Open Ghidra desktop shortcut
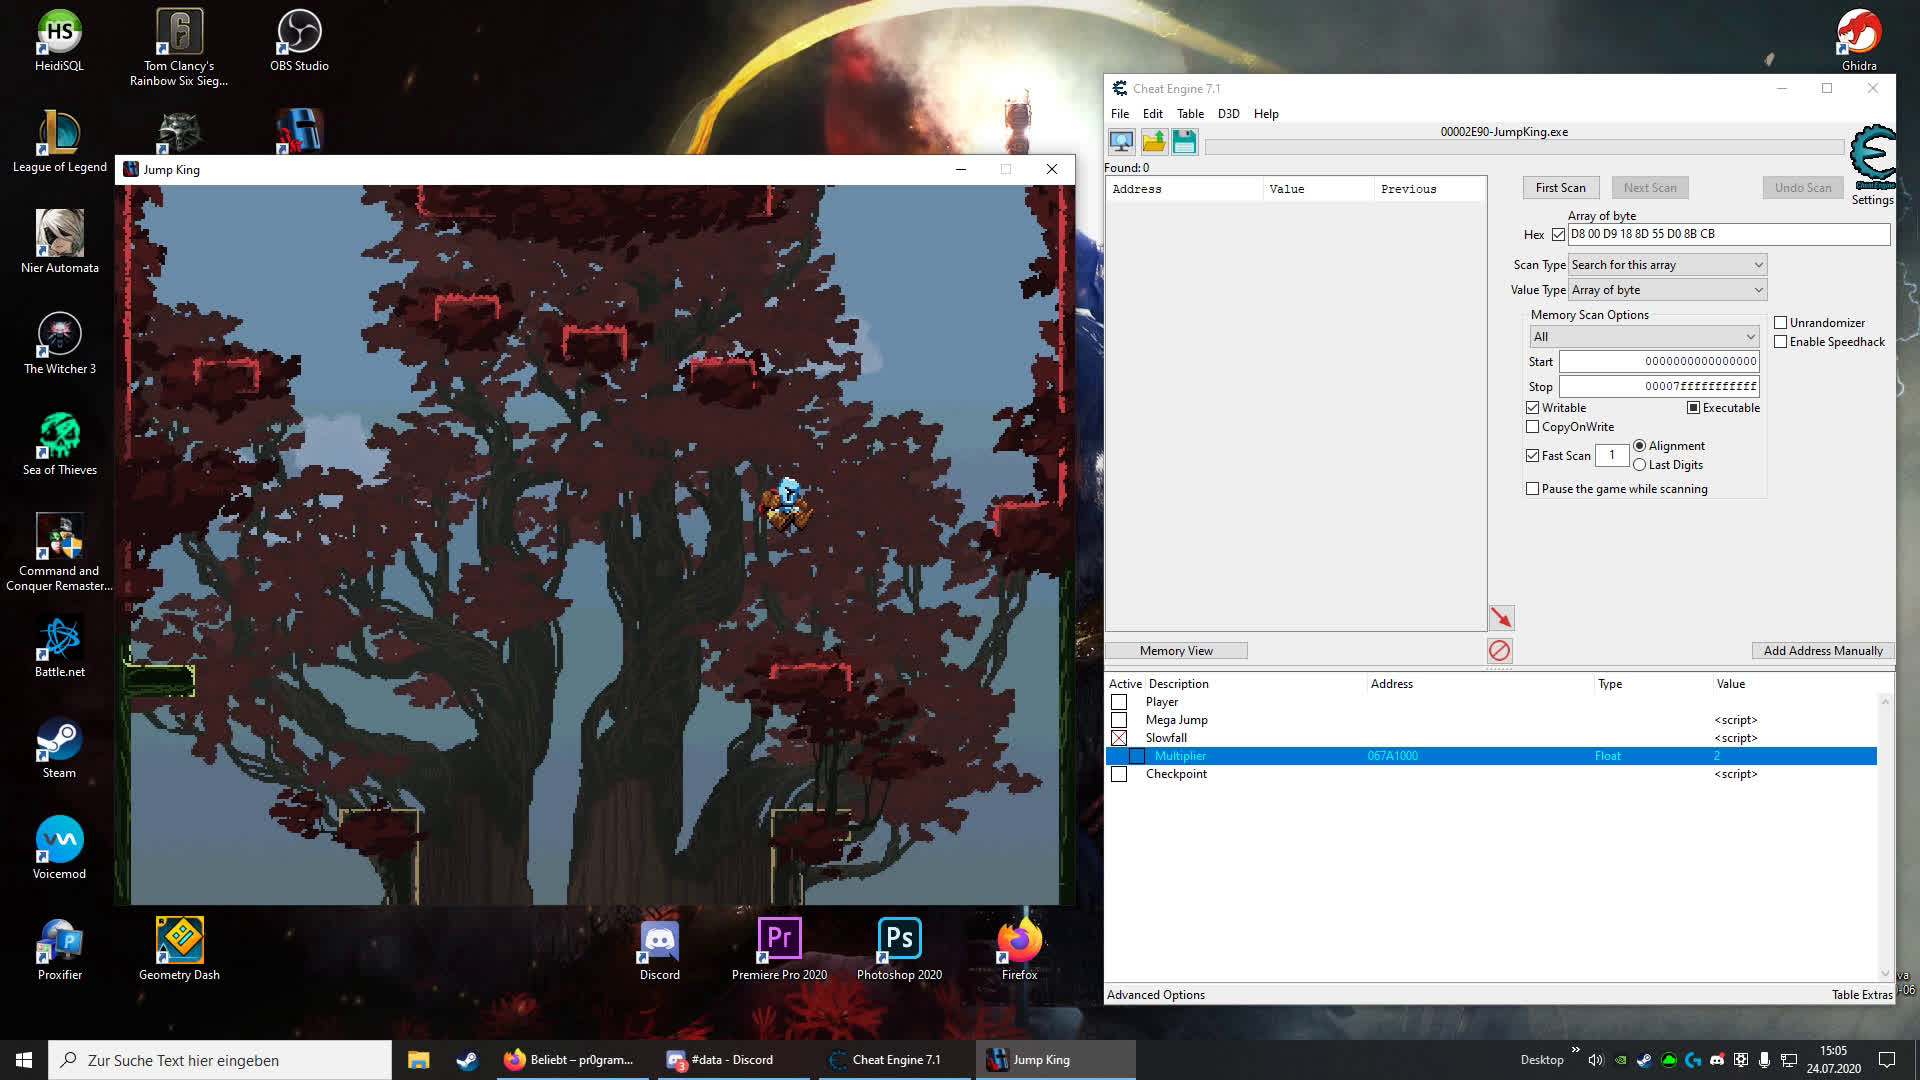Viewport: 1920px width, 1080px height. pyautogui.click(x=1859, y=41)
